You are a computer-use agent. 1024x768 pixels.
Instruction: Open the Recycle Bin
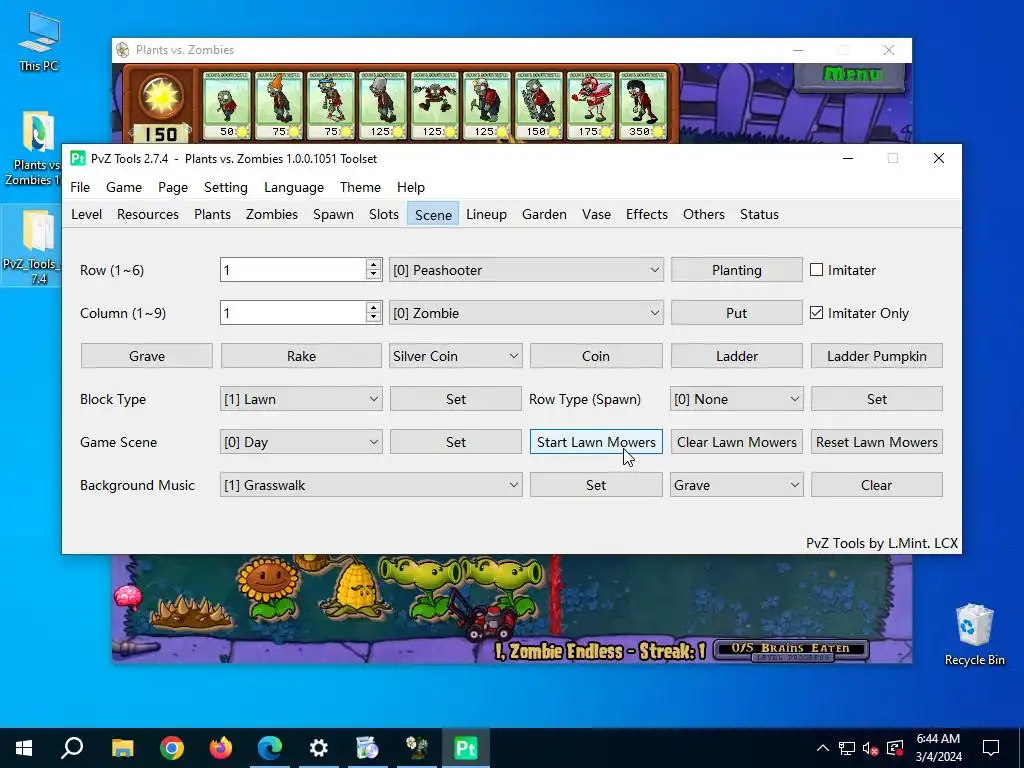974,635
